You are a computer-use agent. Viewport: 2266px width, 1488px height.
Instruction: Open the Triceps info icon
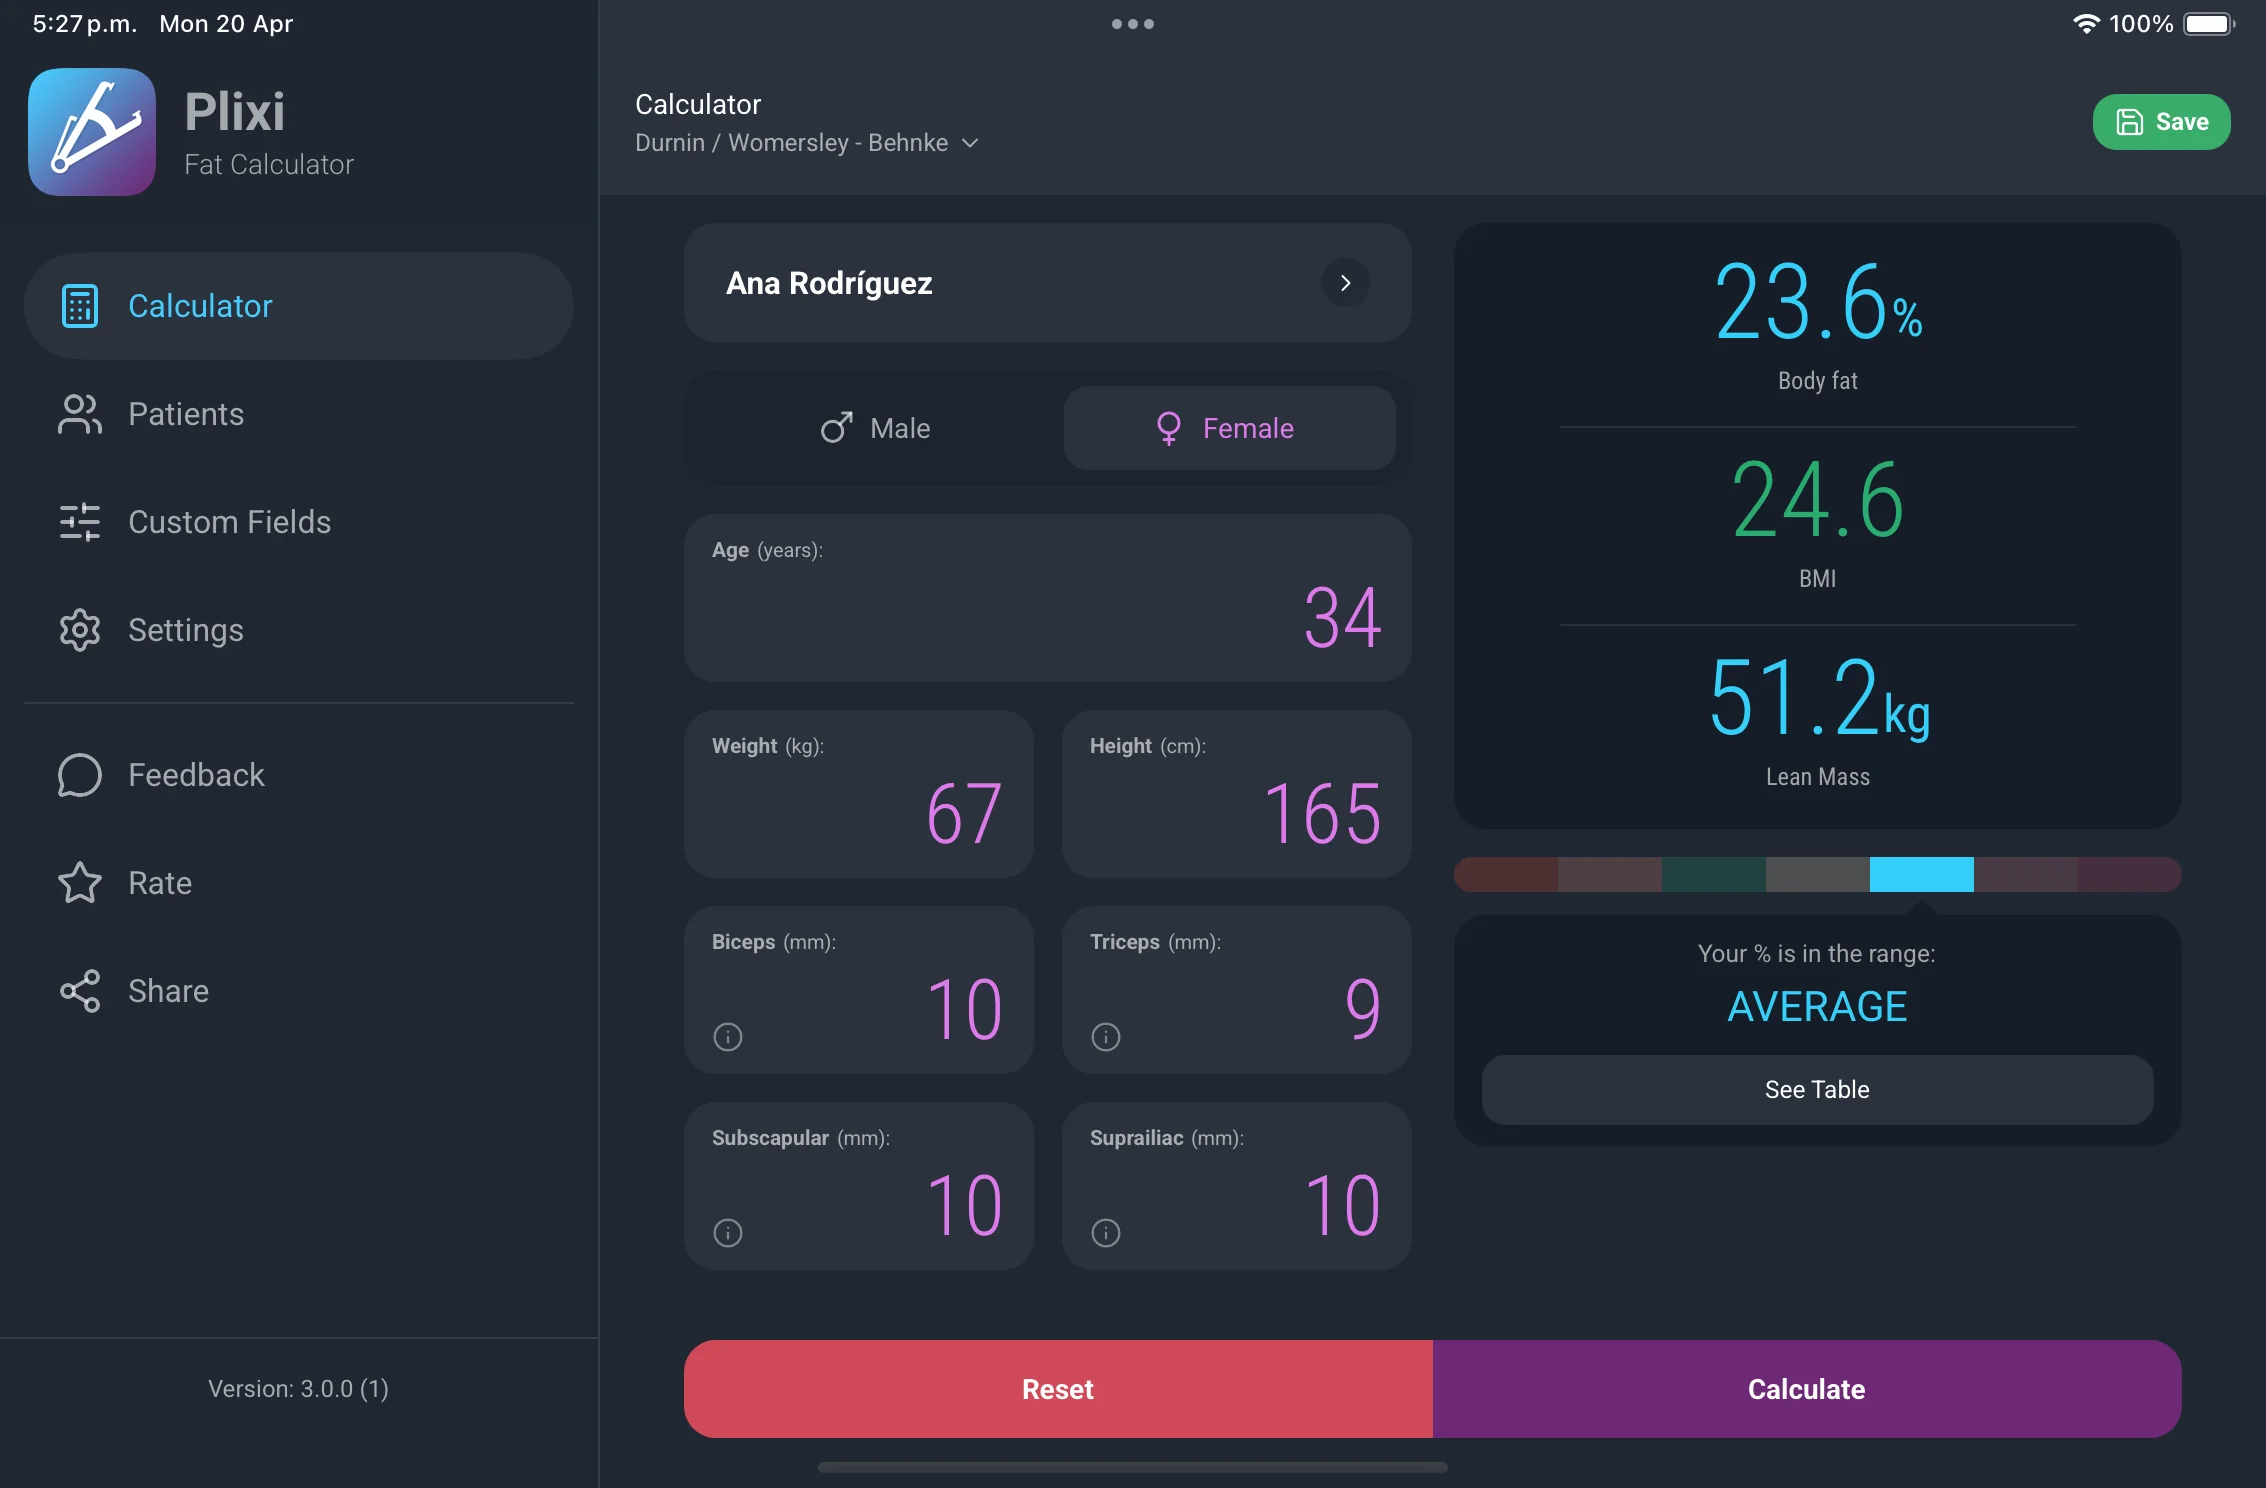tap(1106, 1037)
